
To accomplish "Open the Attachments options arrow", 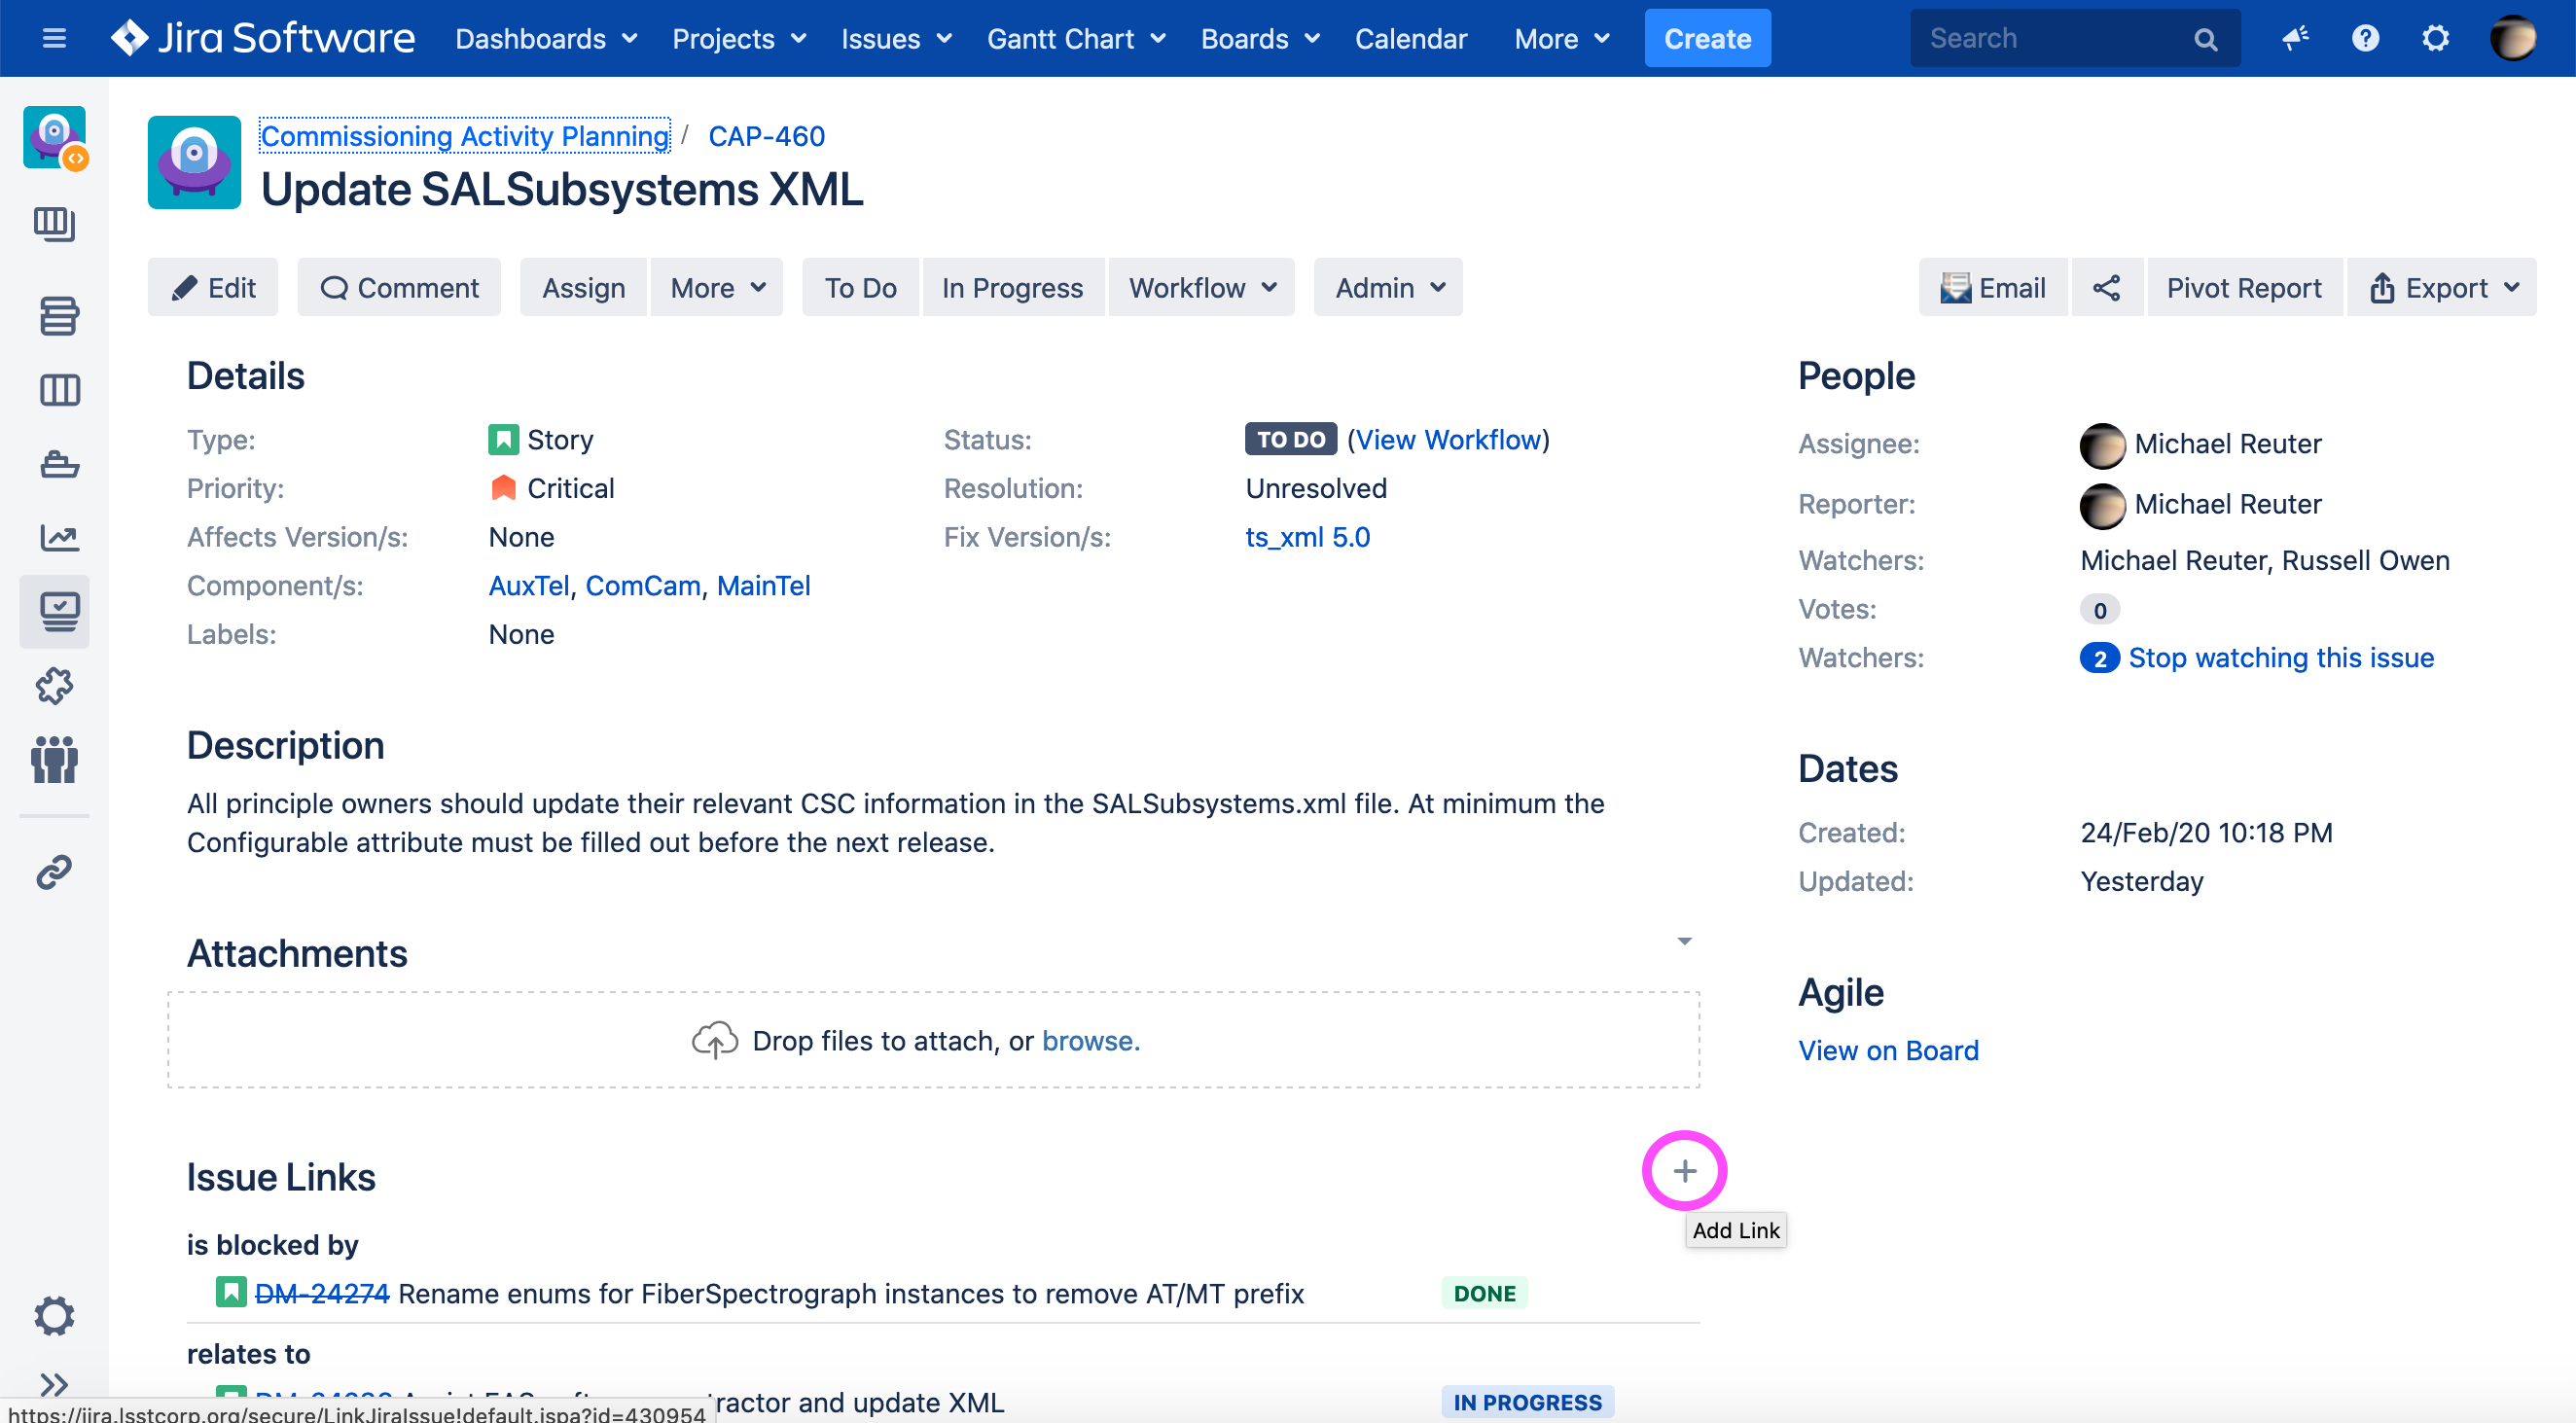I will coord(1684,941).
